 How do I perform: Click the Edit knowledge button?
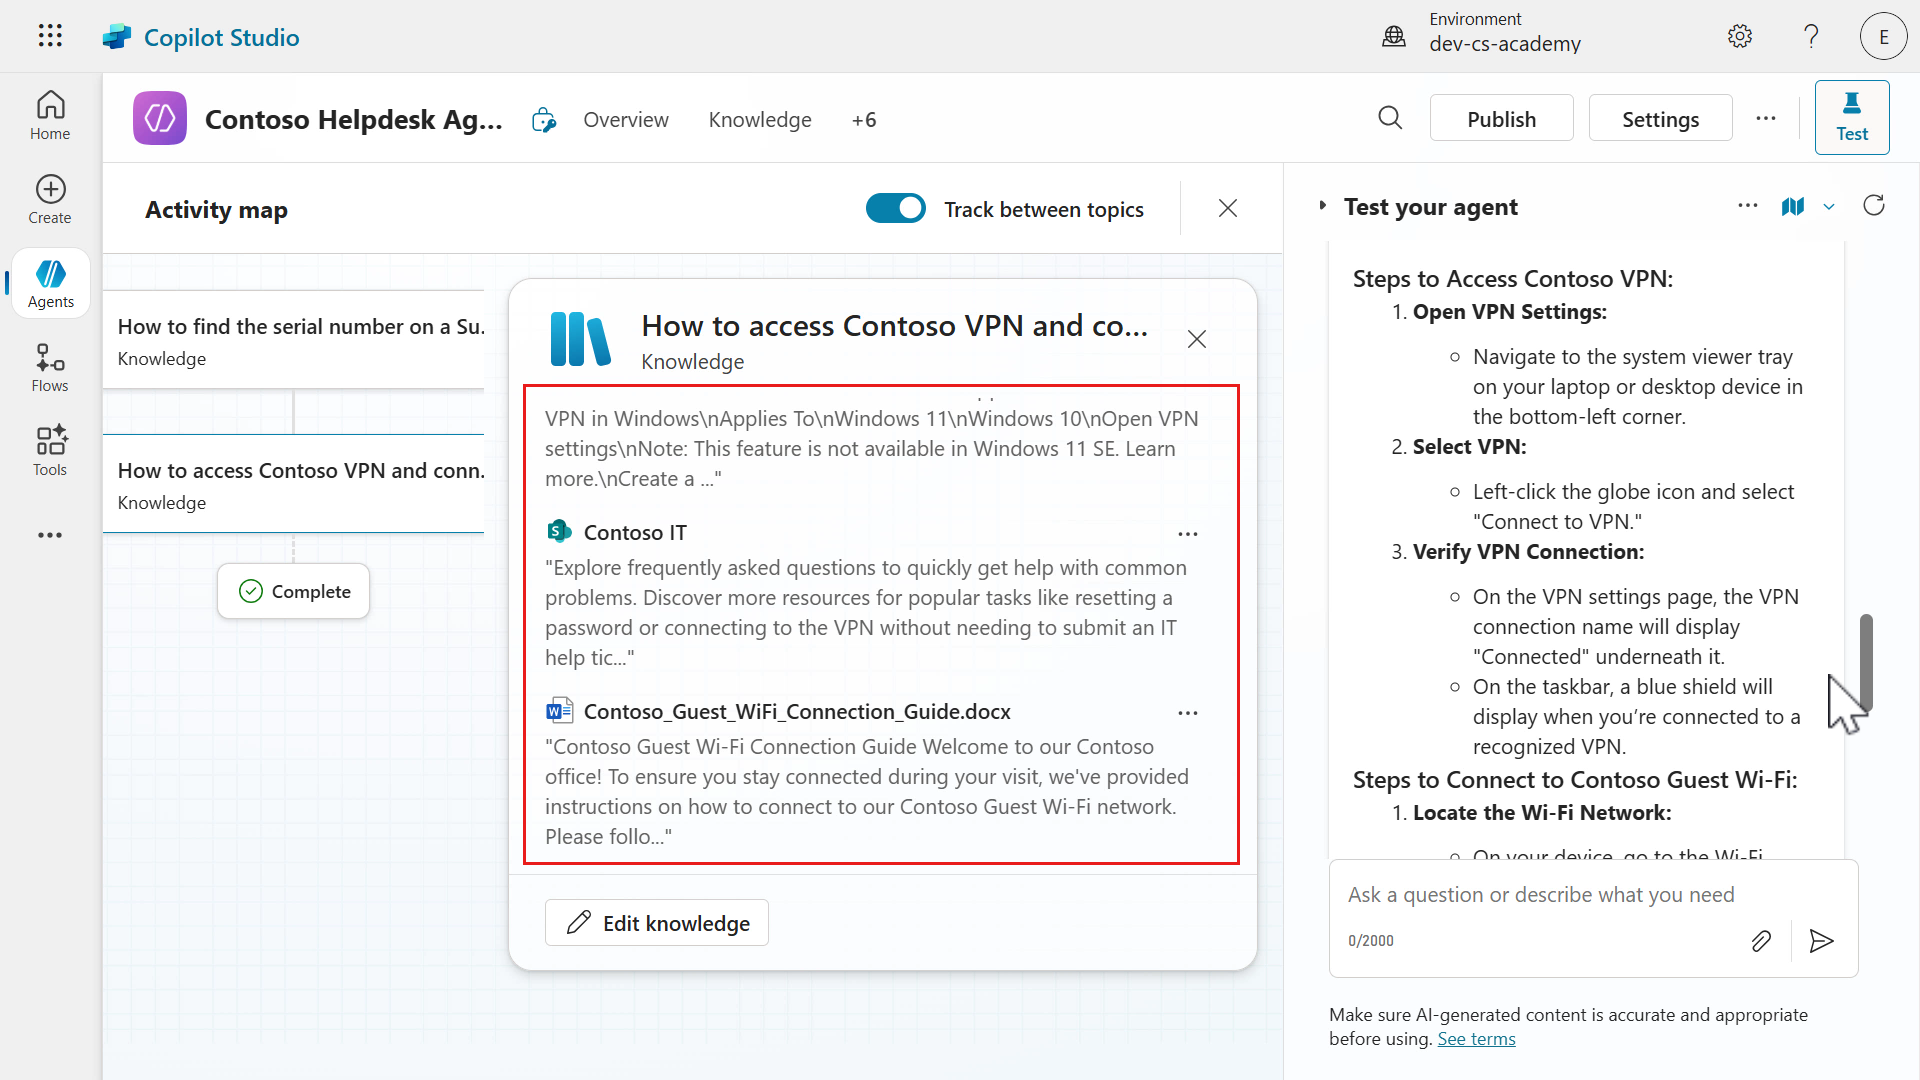tap(657, 923)
